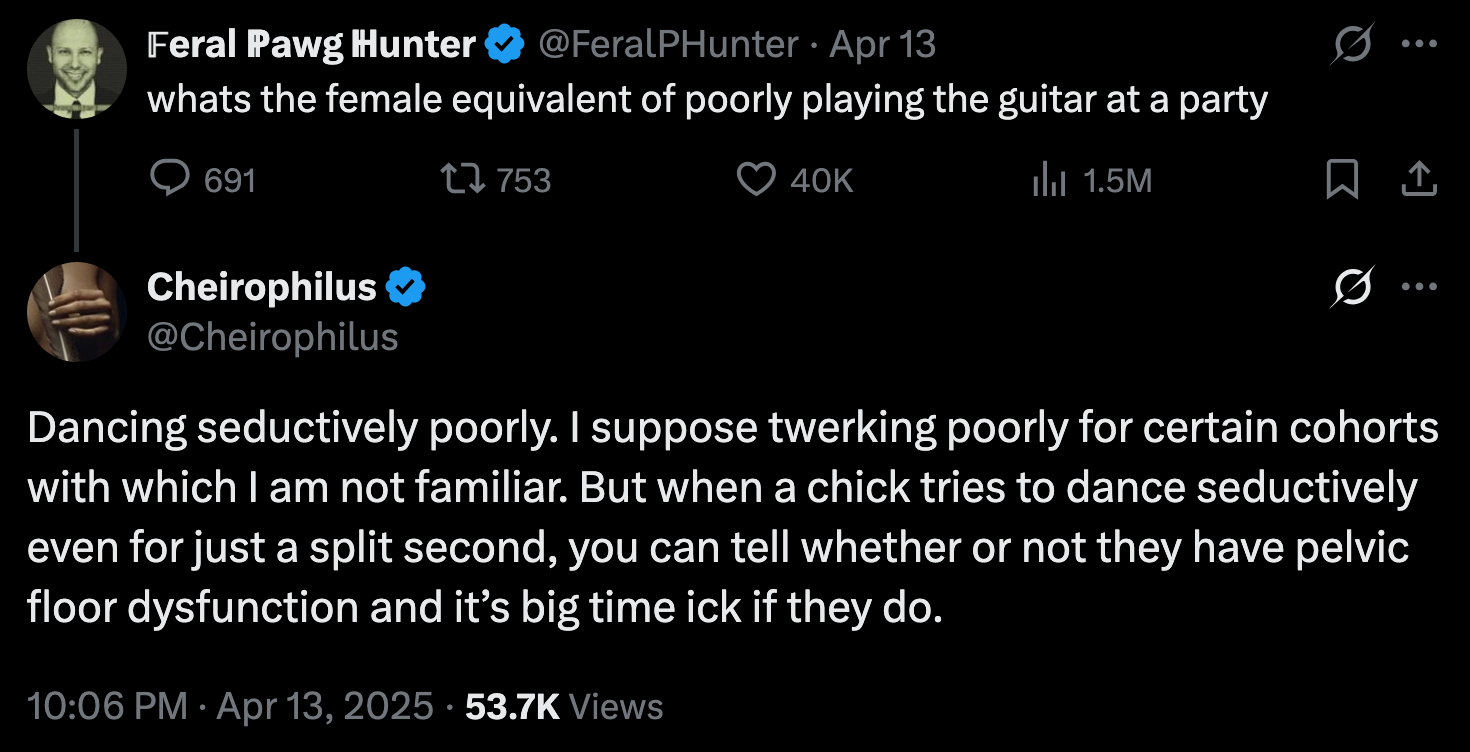The image size is (1470, 752).
Task: Click the Grok icon on Cheirophilus's reply
Action: click(x=1352, y=287)
